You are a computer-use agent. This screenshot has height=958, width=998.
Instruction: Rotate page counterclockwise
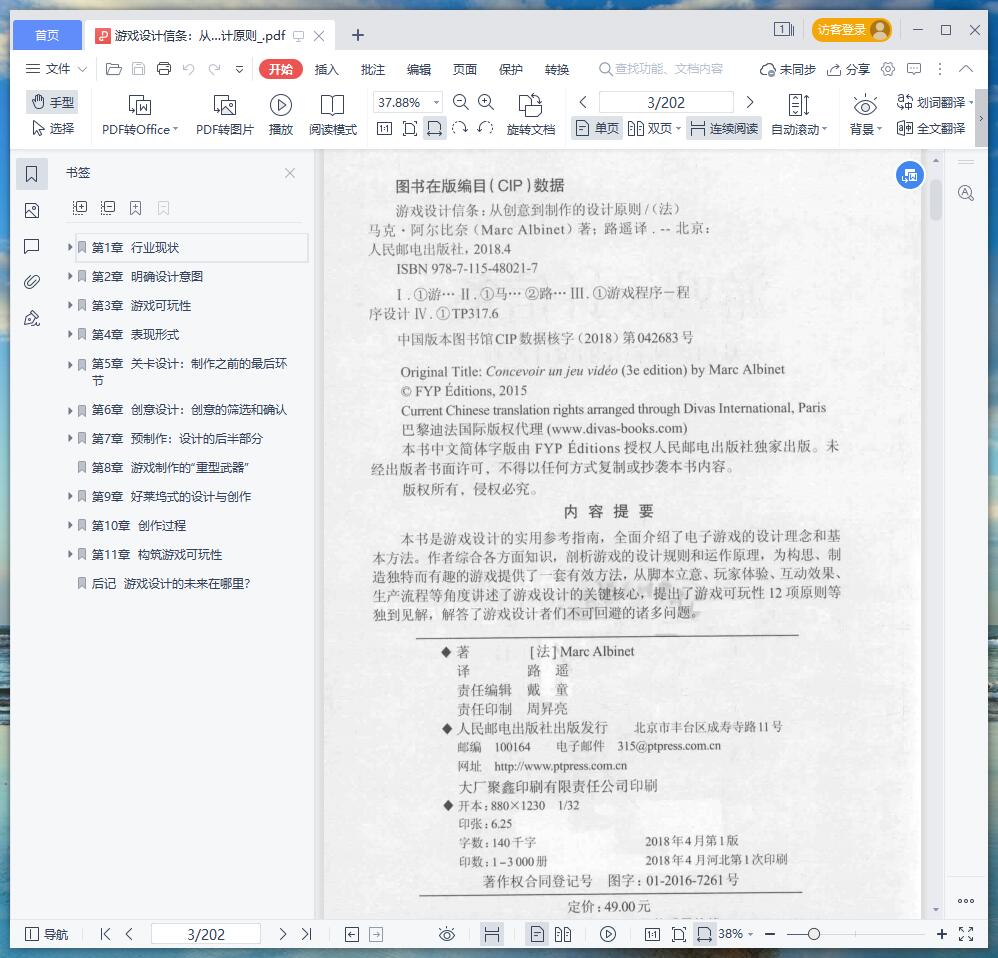tap(485, 129)
